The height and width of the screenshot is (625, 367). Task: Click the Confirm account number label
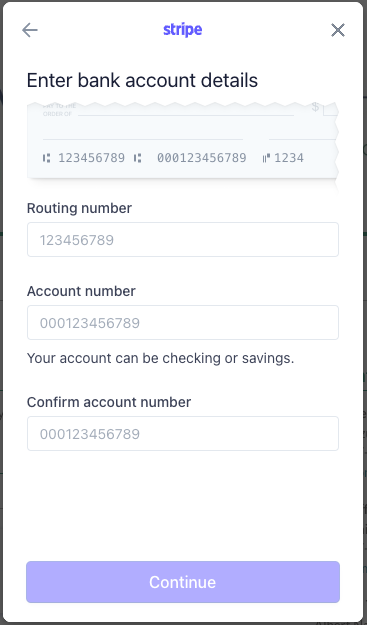[109, 402]
